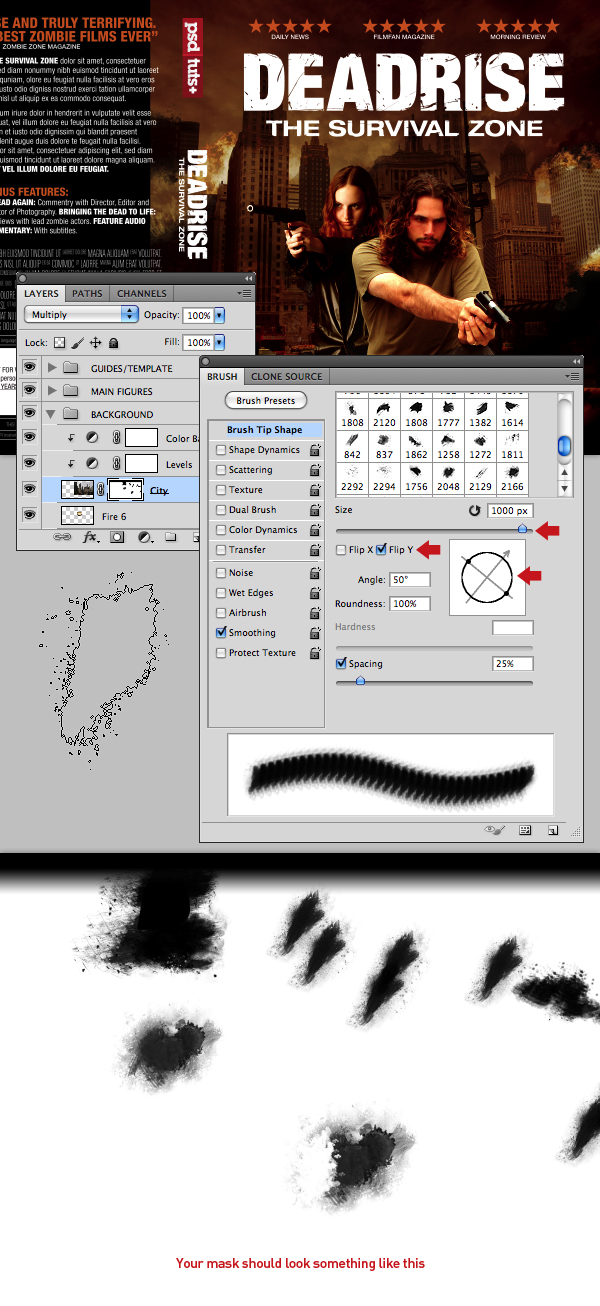Click the Roundness input field
Viewport: 600px width, 1306px height.
[410, 604]
